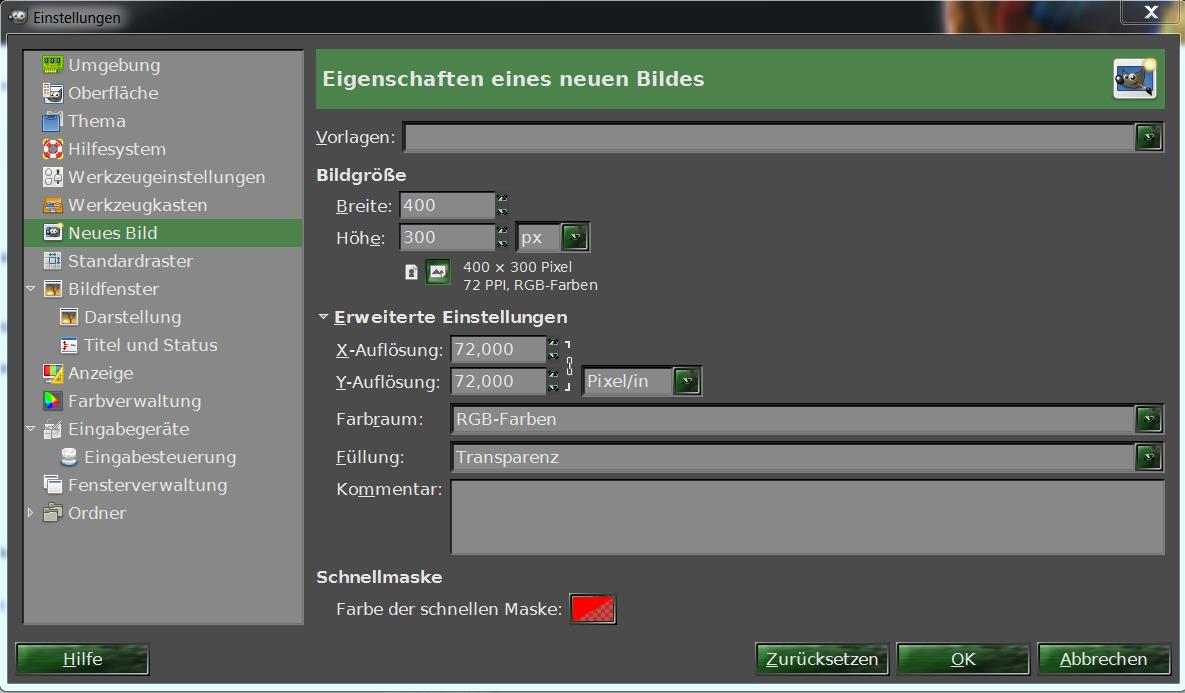Click the Eingabesteuerung icon
1185x693 pixels.
pos(69,456)
